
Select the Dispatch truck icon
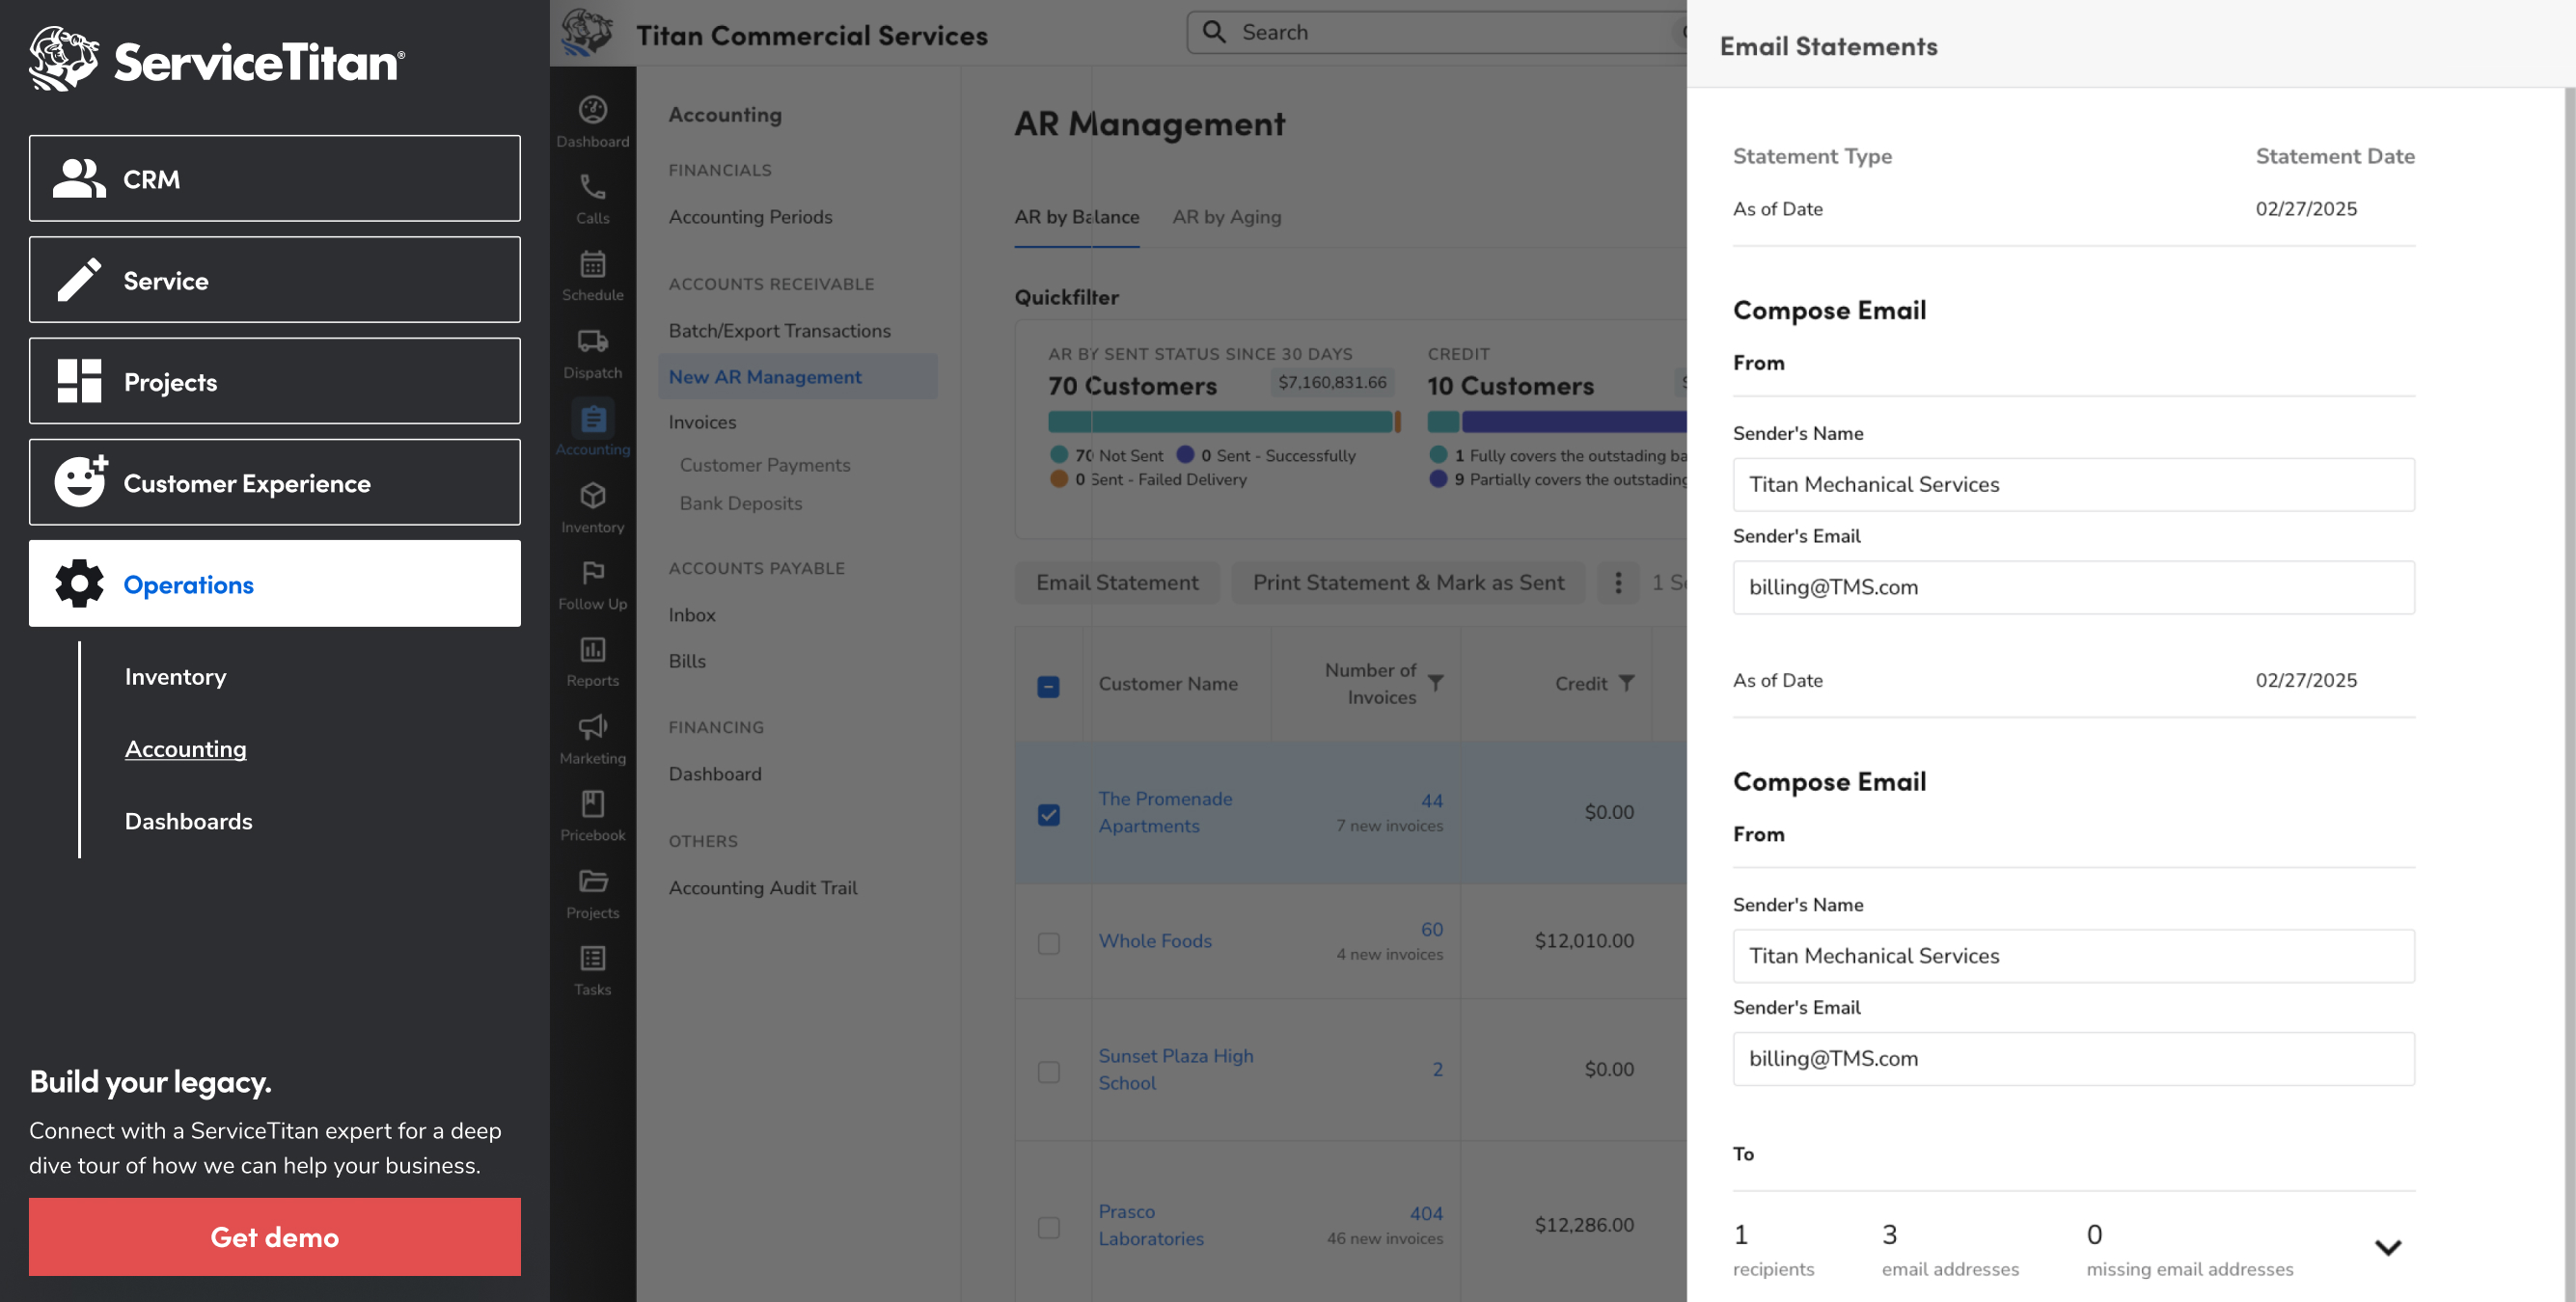(x=592, y=342)
